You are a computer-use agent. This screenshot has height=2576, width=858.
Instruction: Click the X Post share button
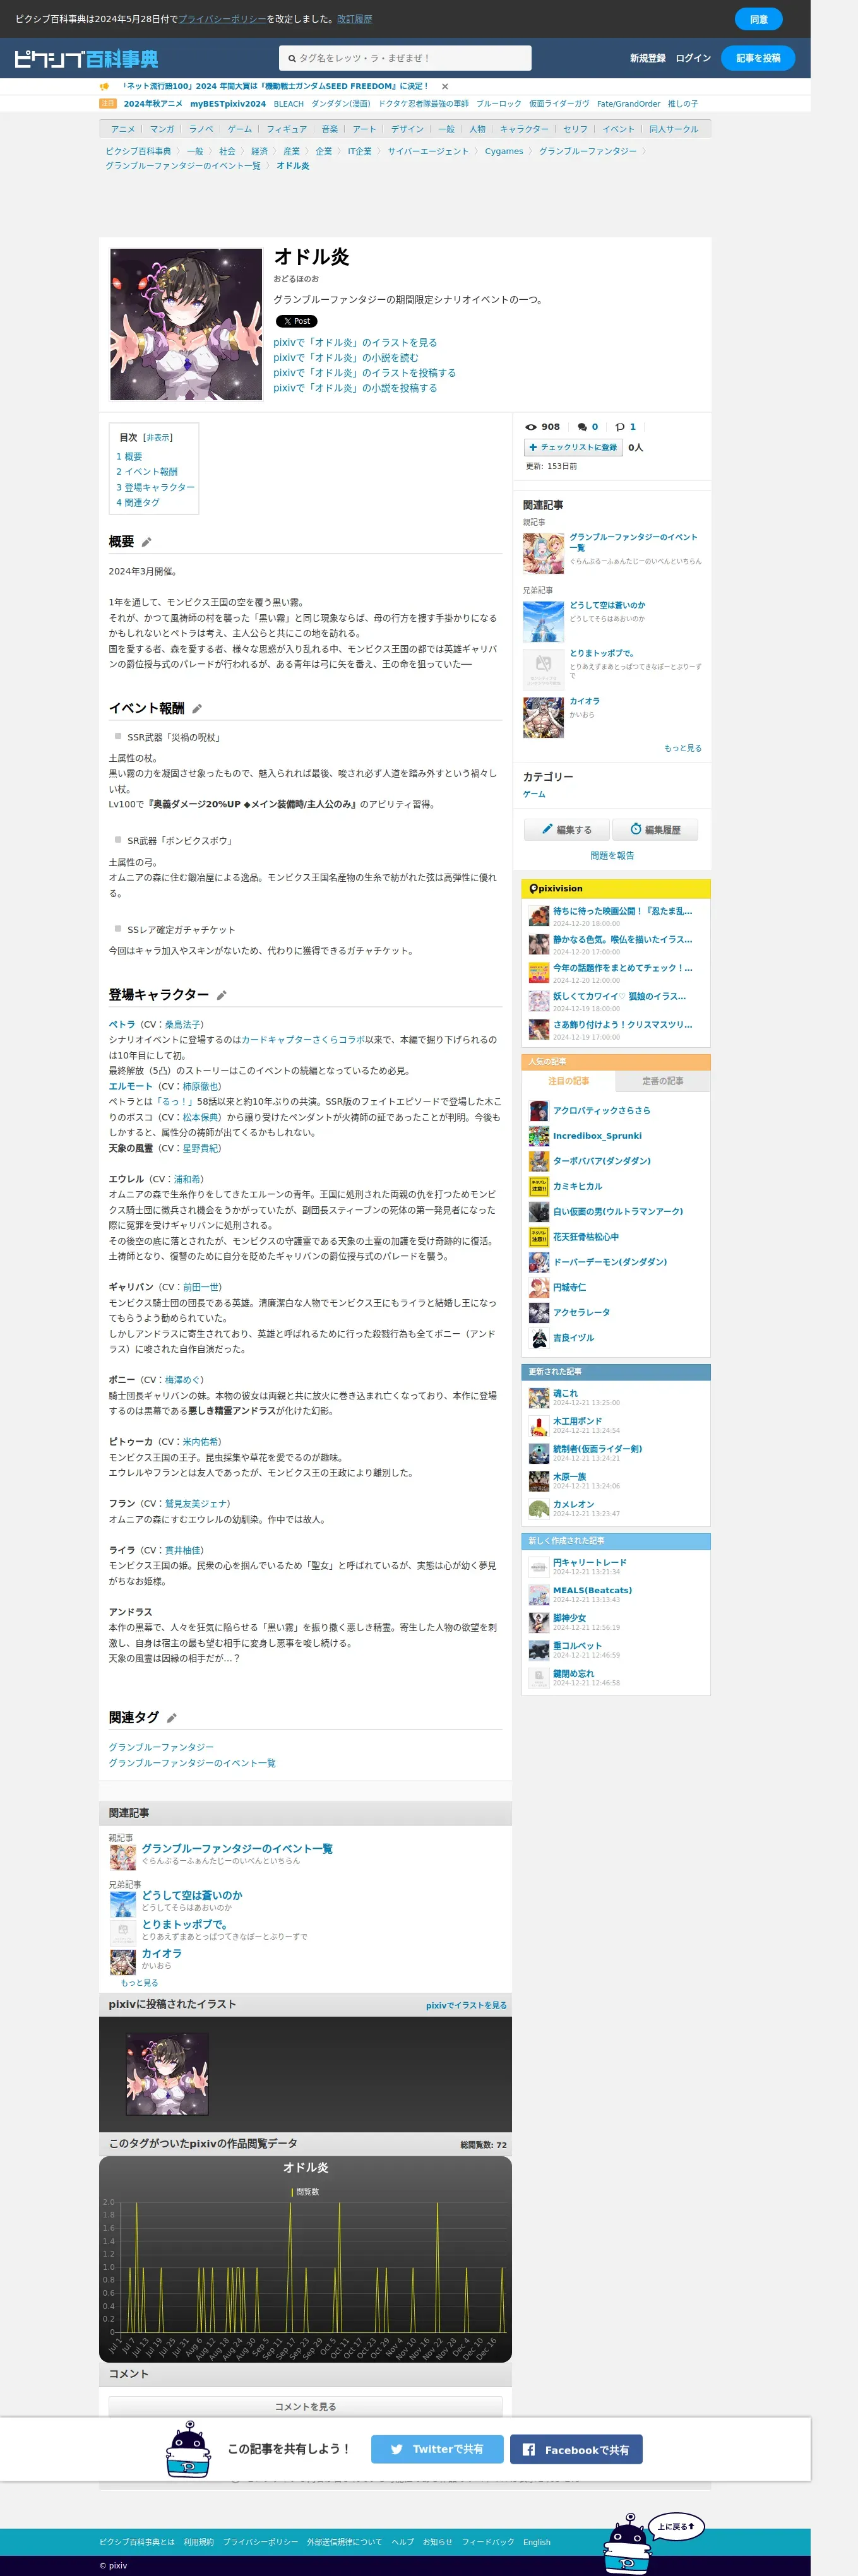pyautogui.click(x=296, y=321)
